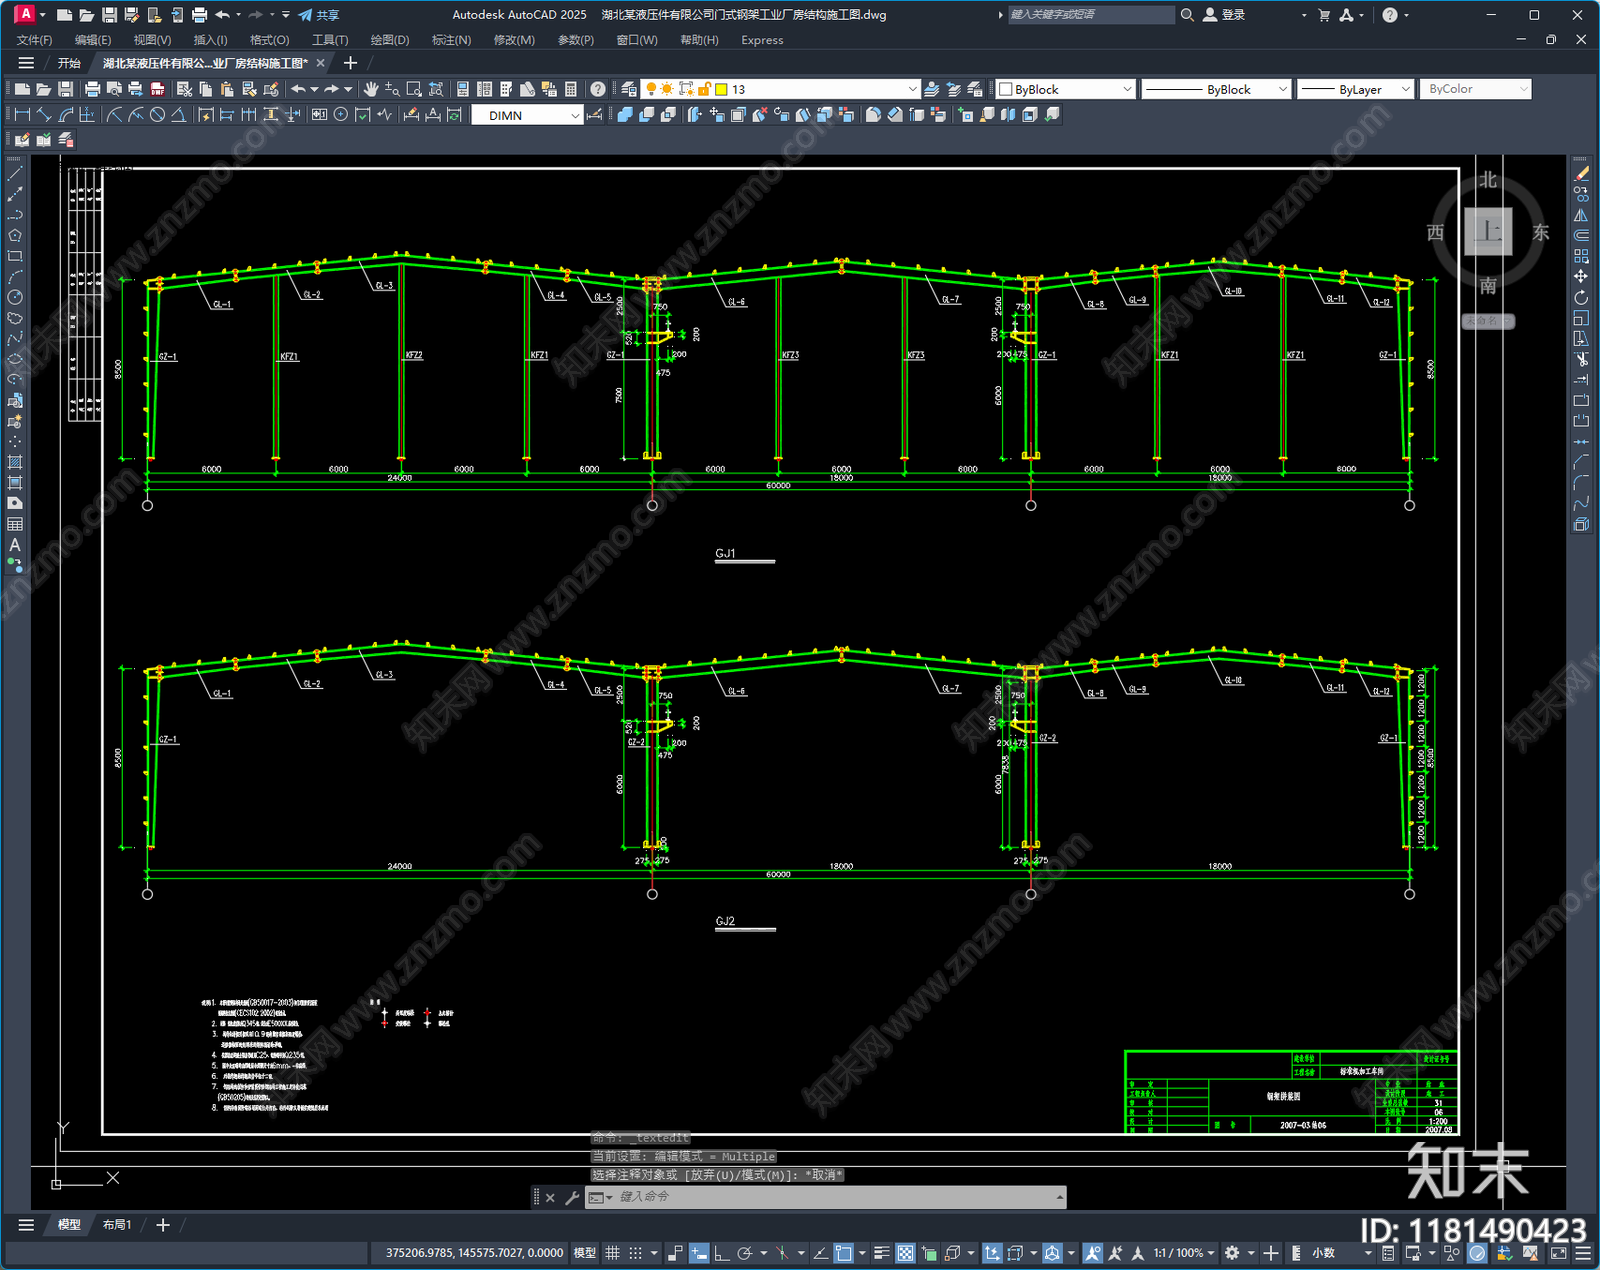Screen dimensions: 1600x1270
Task: Click the 登录 sign-in button
Action: pos(1224,15)
